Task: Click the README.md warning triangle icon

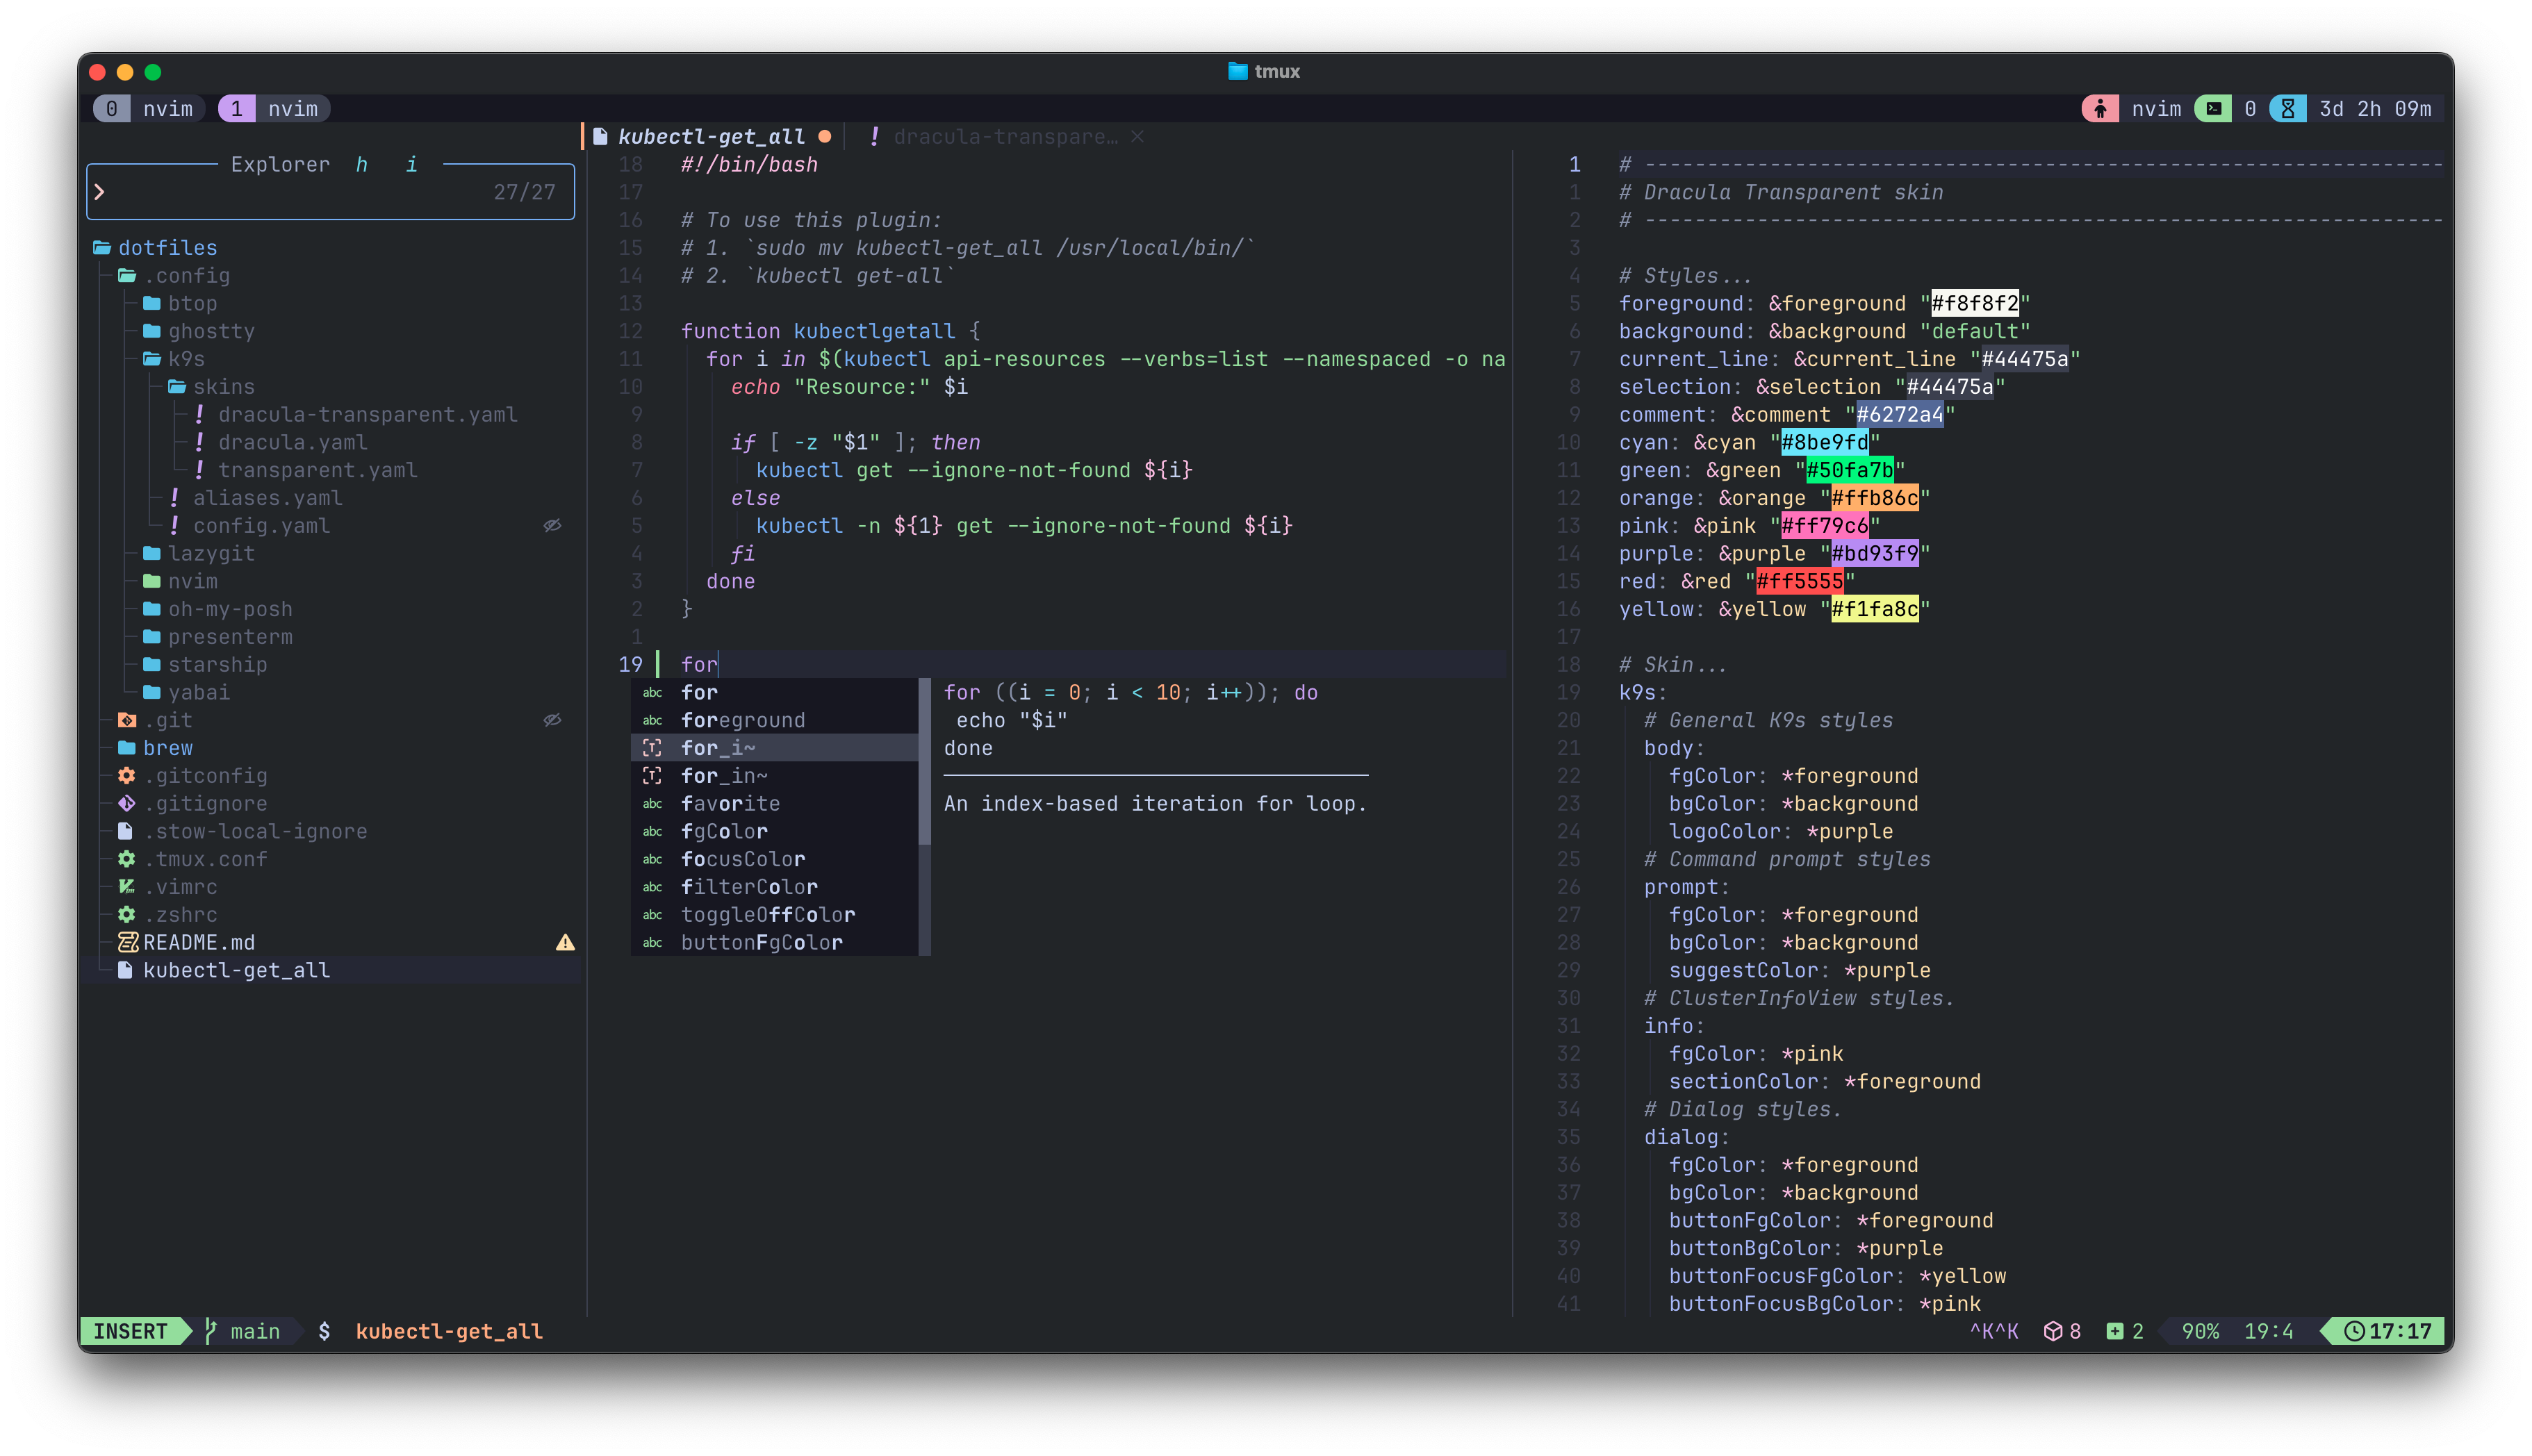Action: click(565, 943)
